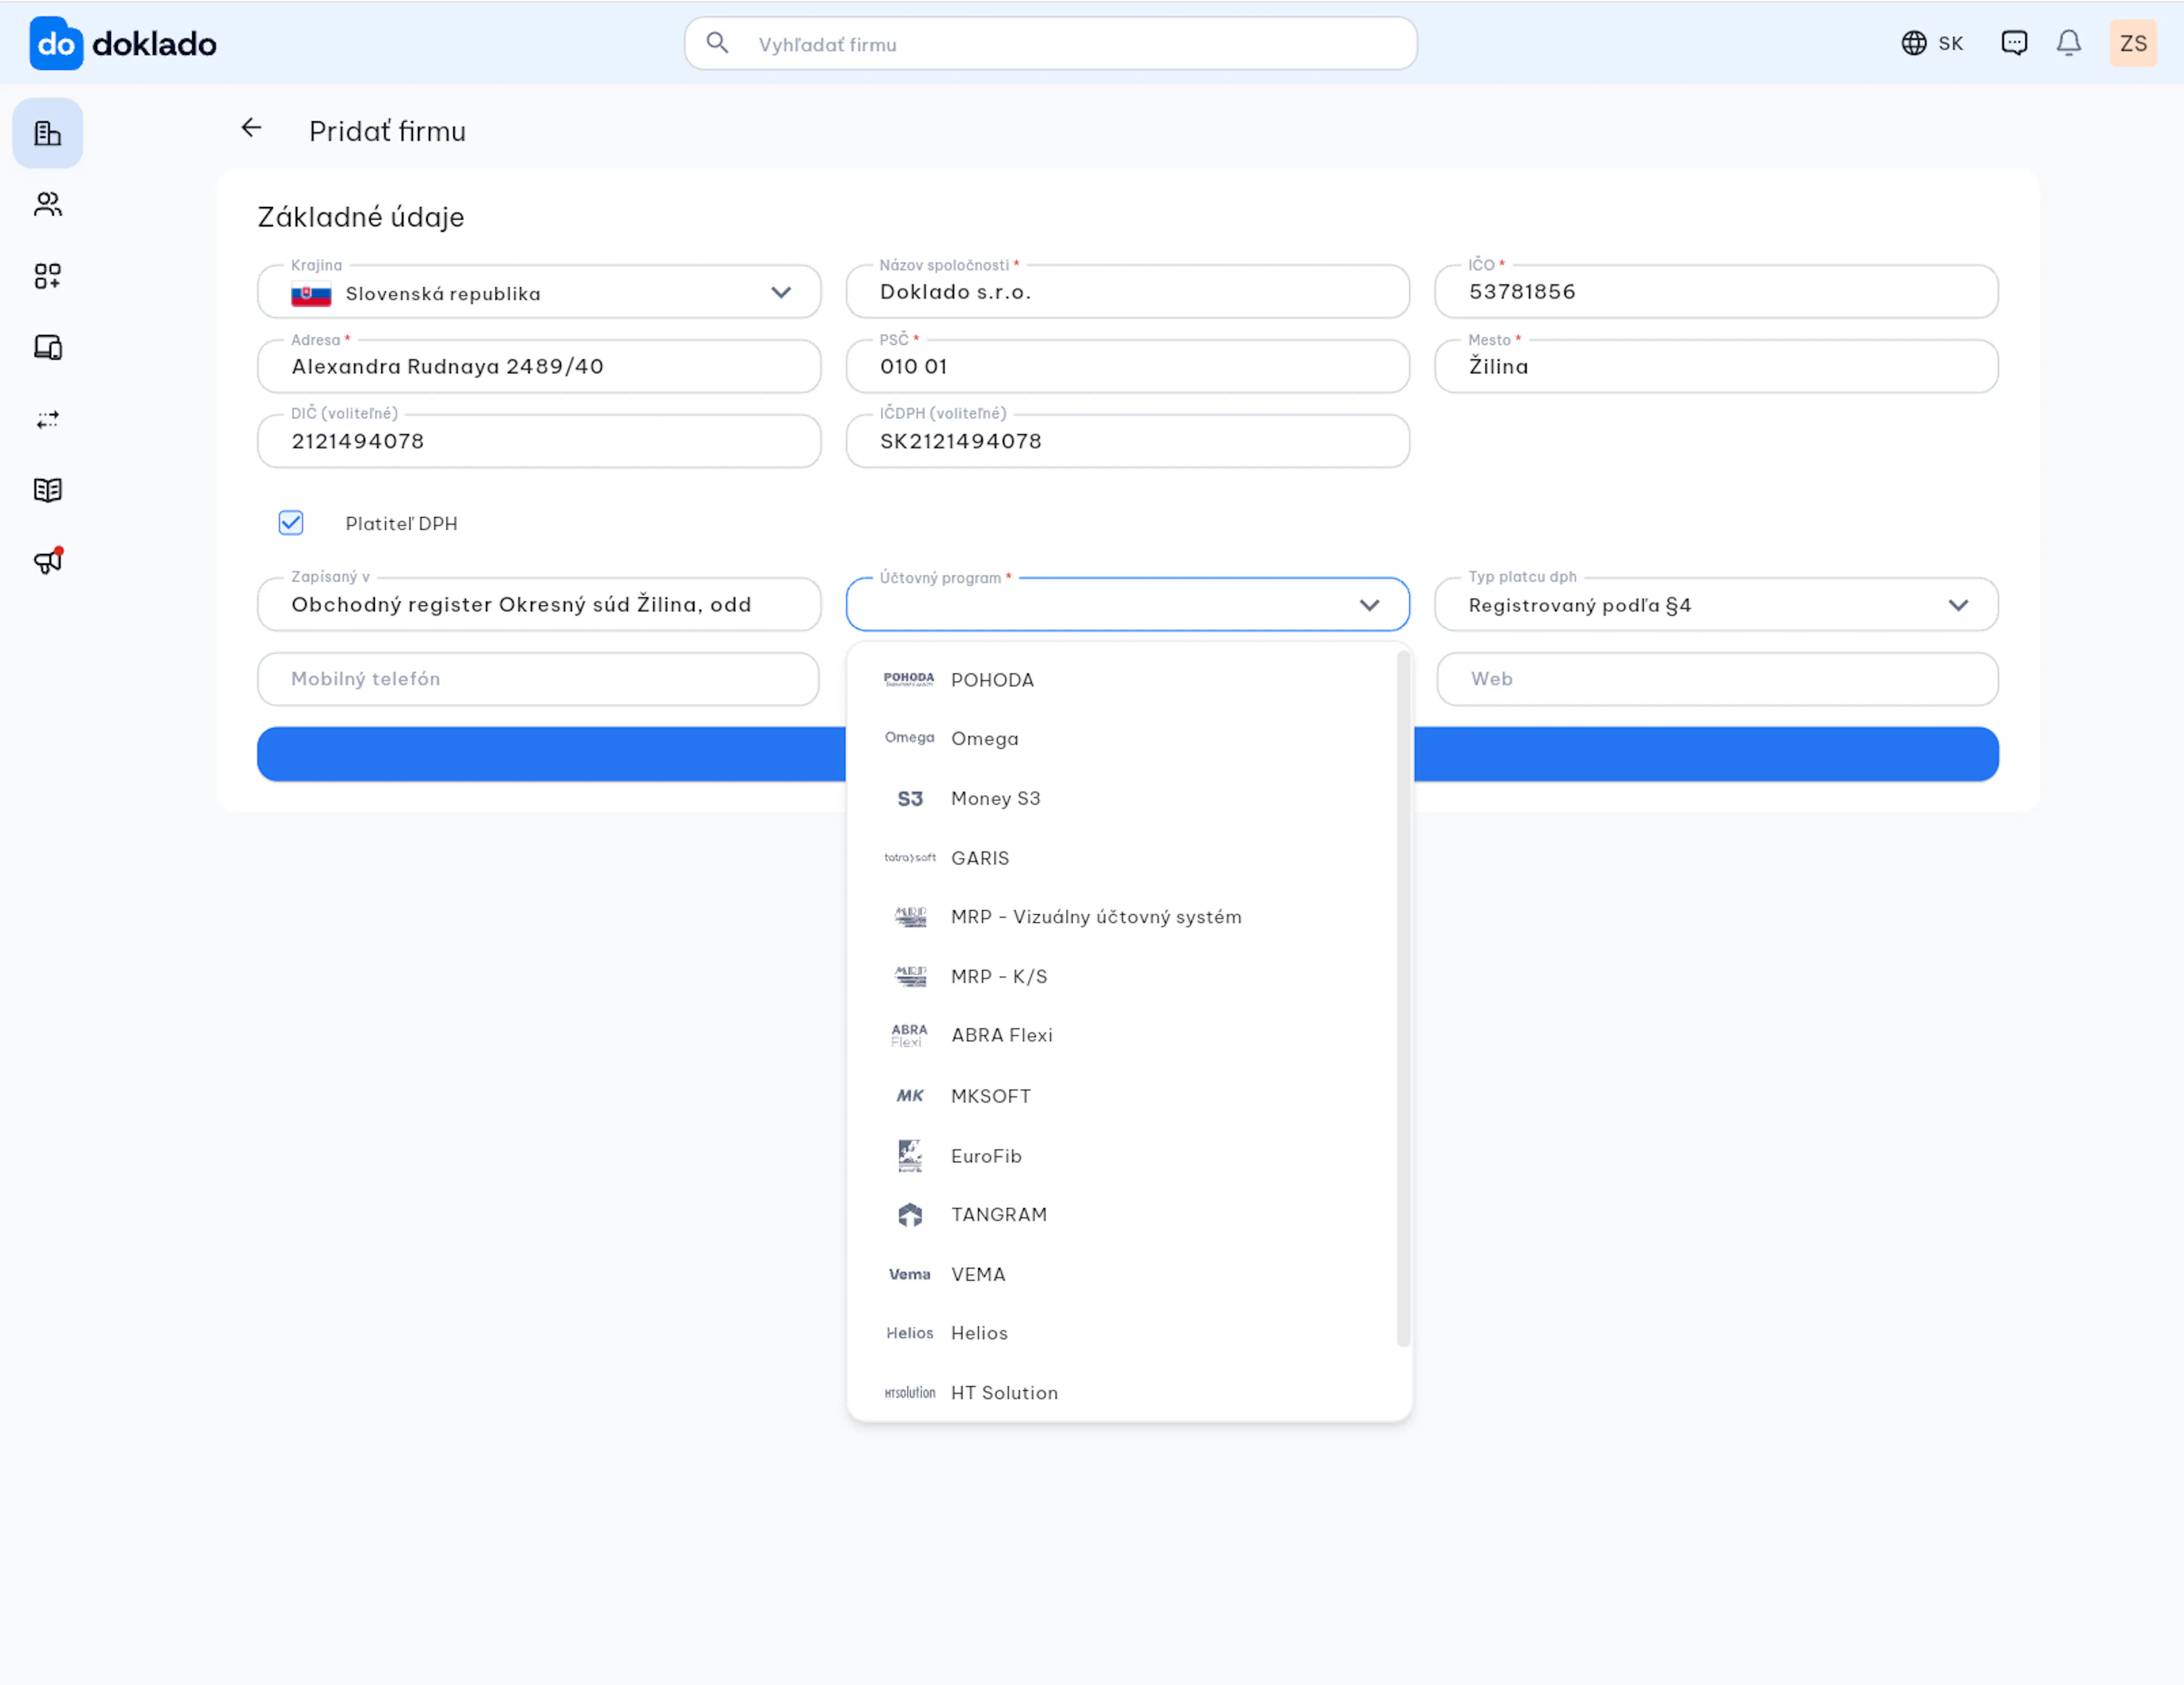Image resolution: width=2184 pixels, height=1685 pixels.
Task: Click the Mesto input field
Action: pos(1716,366)
